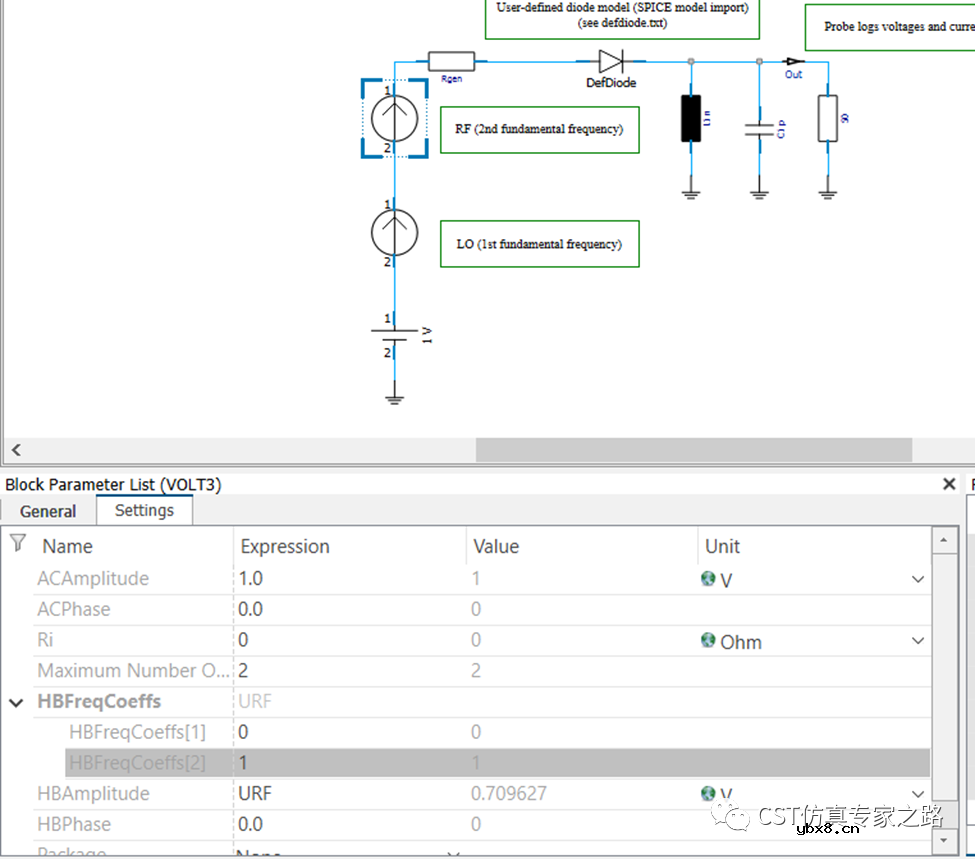975x859 pixels.
Task: Select the RF voltage source symbol
Action: point(395,119)
